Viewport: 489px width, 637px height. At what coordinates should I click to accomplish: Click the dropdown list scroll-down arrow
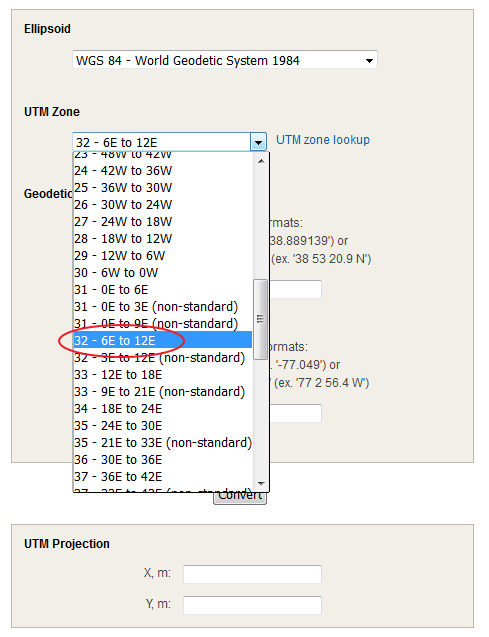click(x=261, y=483)
